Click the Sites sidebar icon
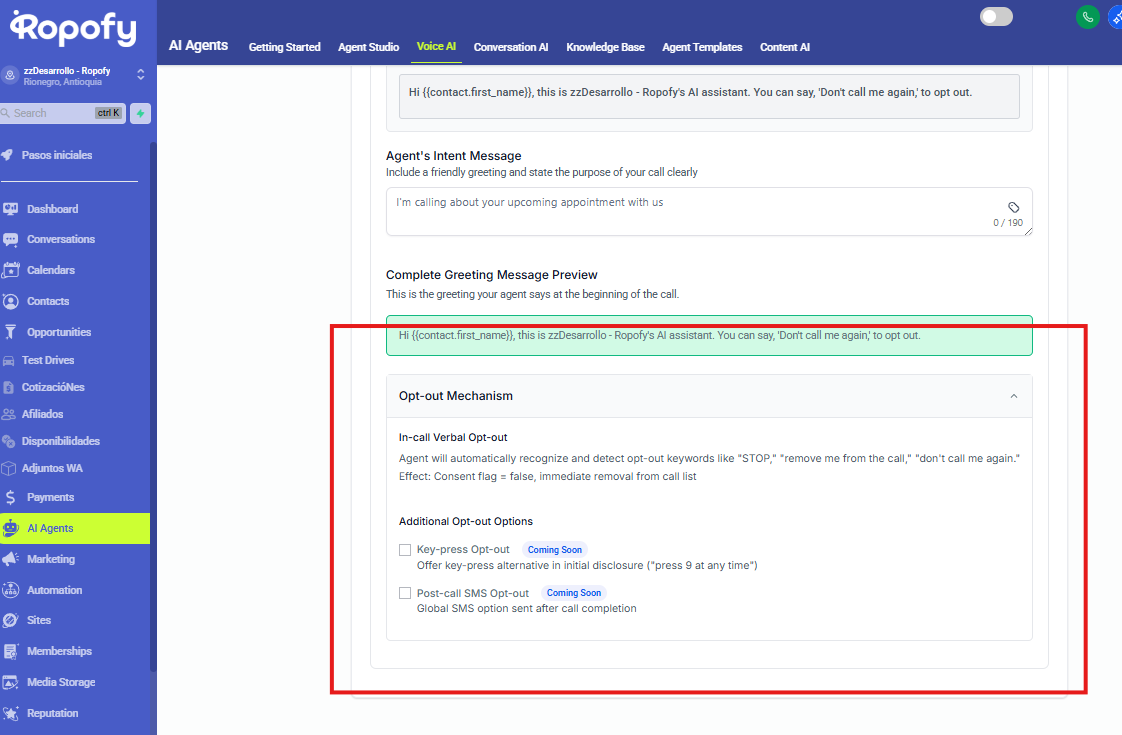This screenshot has width=1122, height=735. tap(10, 620)
